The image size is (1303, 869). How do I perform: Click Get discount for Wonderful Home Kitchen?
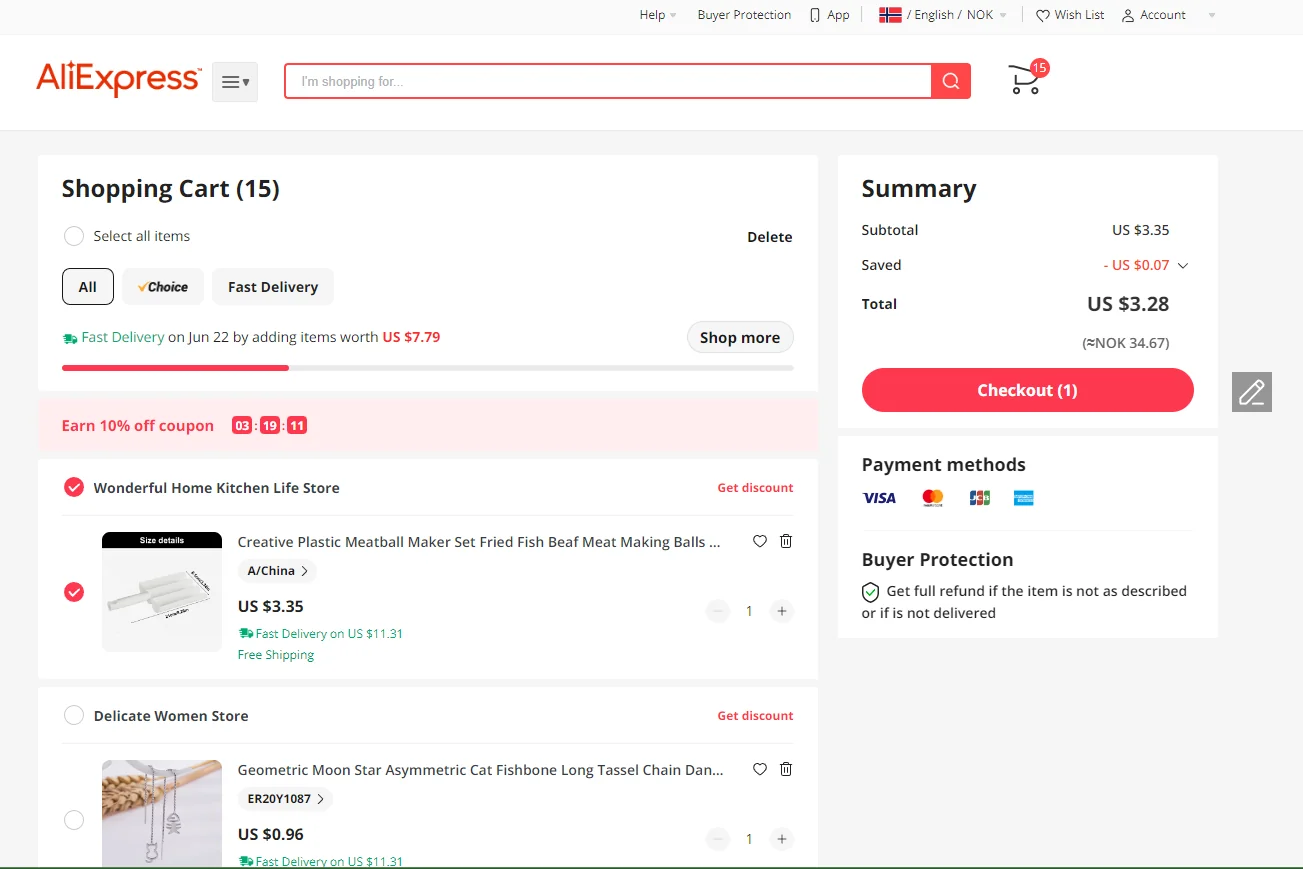point(755,488)
